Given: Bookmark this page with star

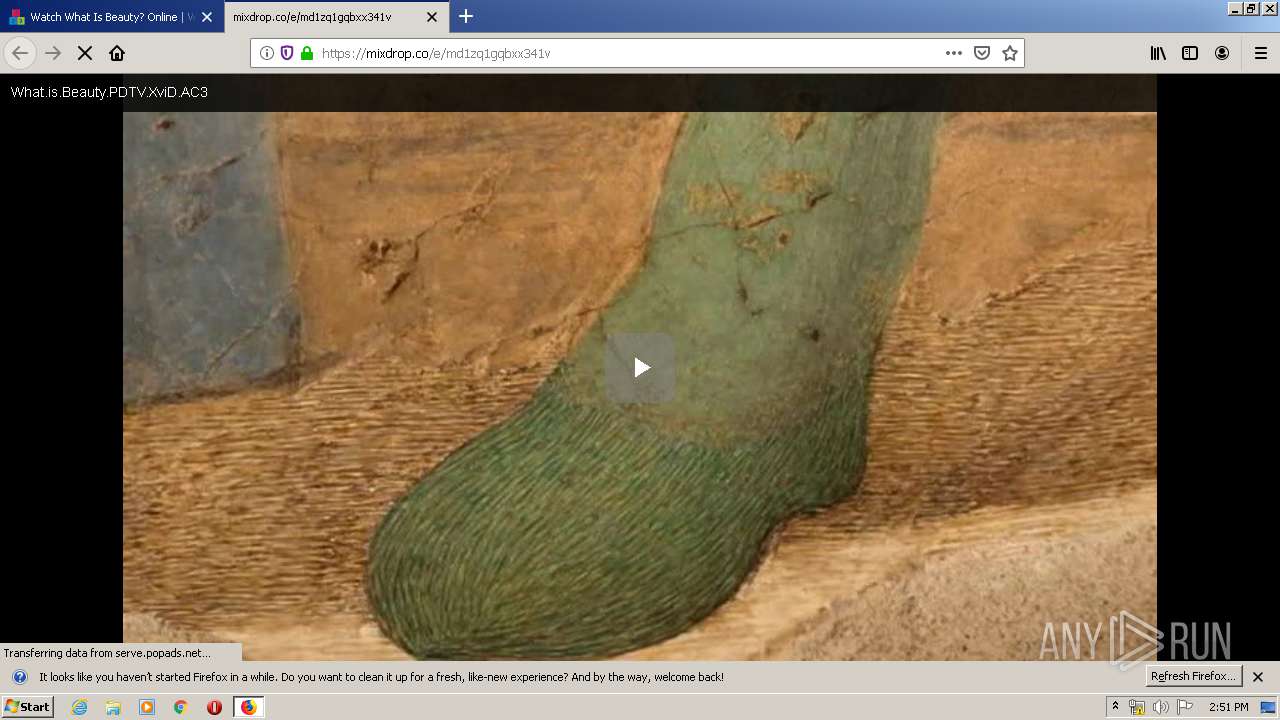Looking at the screenshot, I should (1010, 53).
